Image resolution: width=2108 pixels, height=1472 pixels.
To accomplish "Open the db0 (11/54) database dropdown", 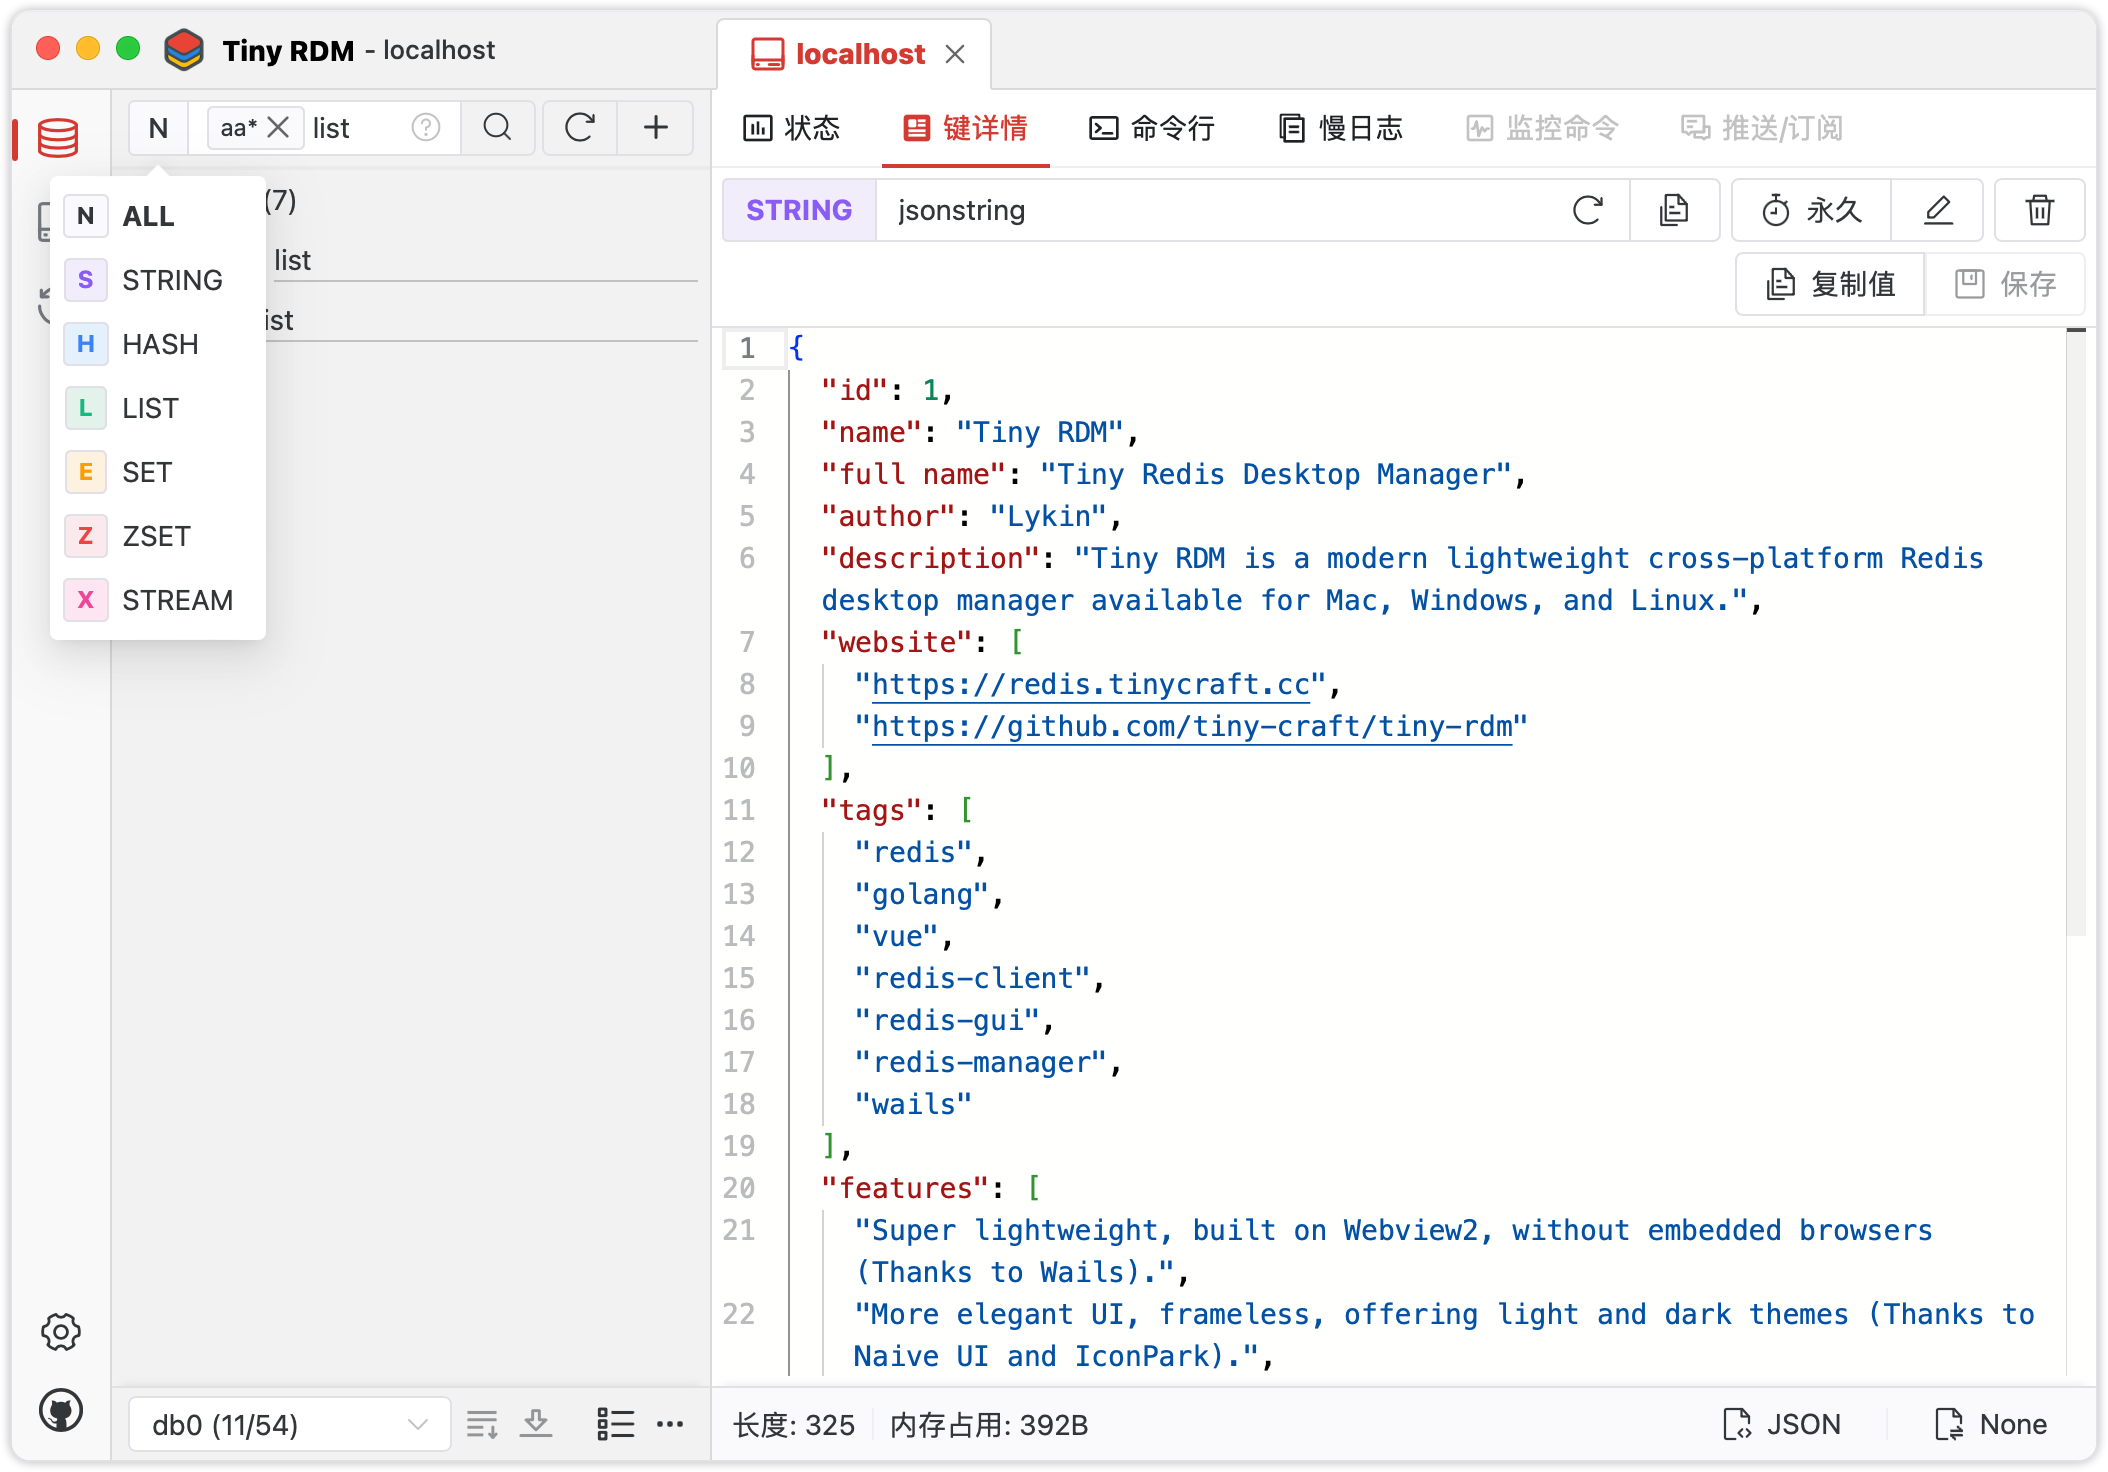I will click(289, 1424).
